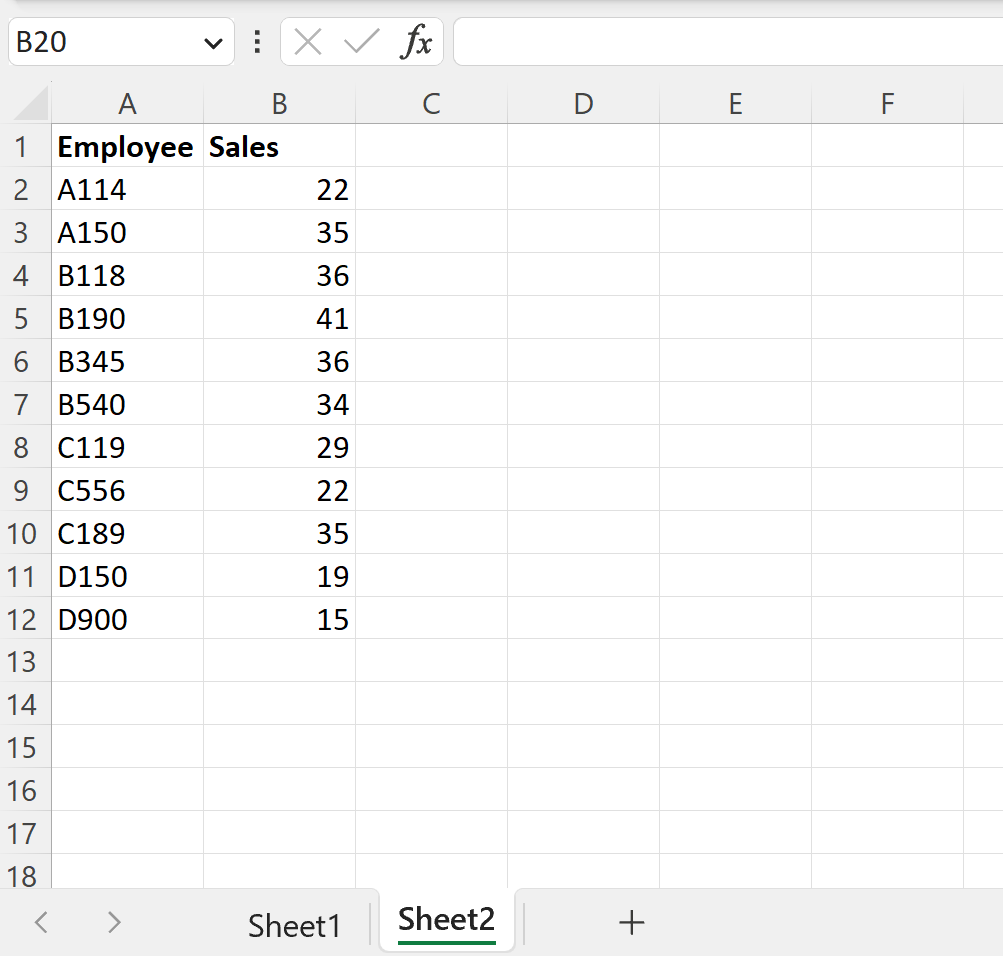Screen dimensions: 1003x956
Task: Select column D header
Action: pyautogui.click(x=583, y=103)
